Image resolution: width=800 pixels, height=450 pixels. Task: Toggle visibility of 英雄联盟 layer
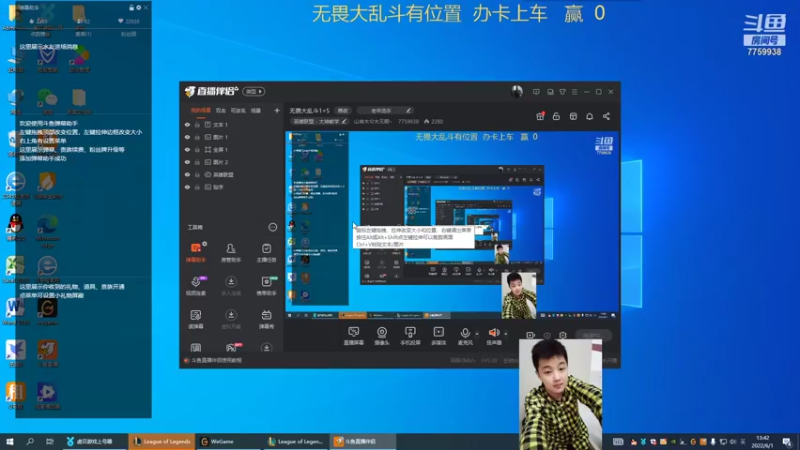point(187,174)
